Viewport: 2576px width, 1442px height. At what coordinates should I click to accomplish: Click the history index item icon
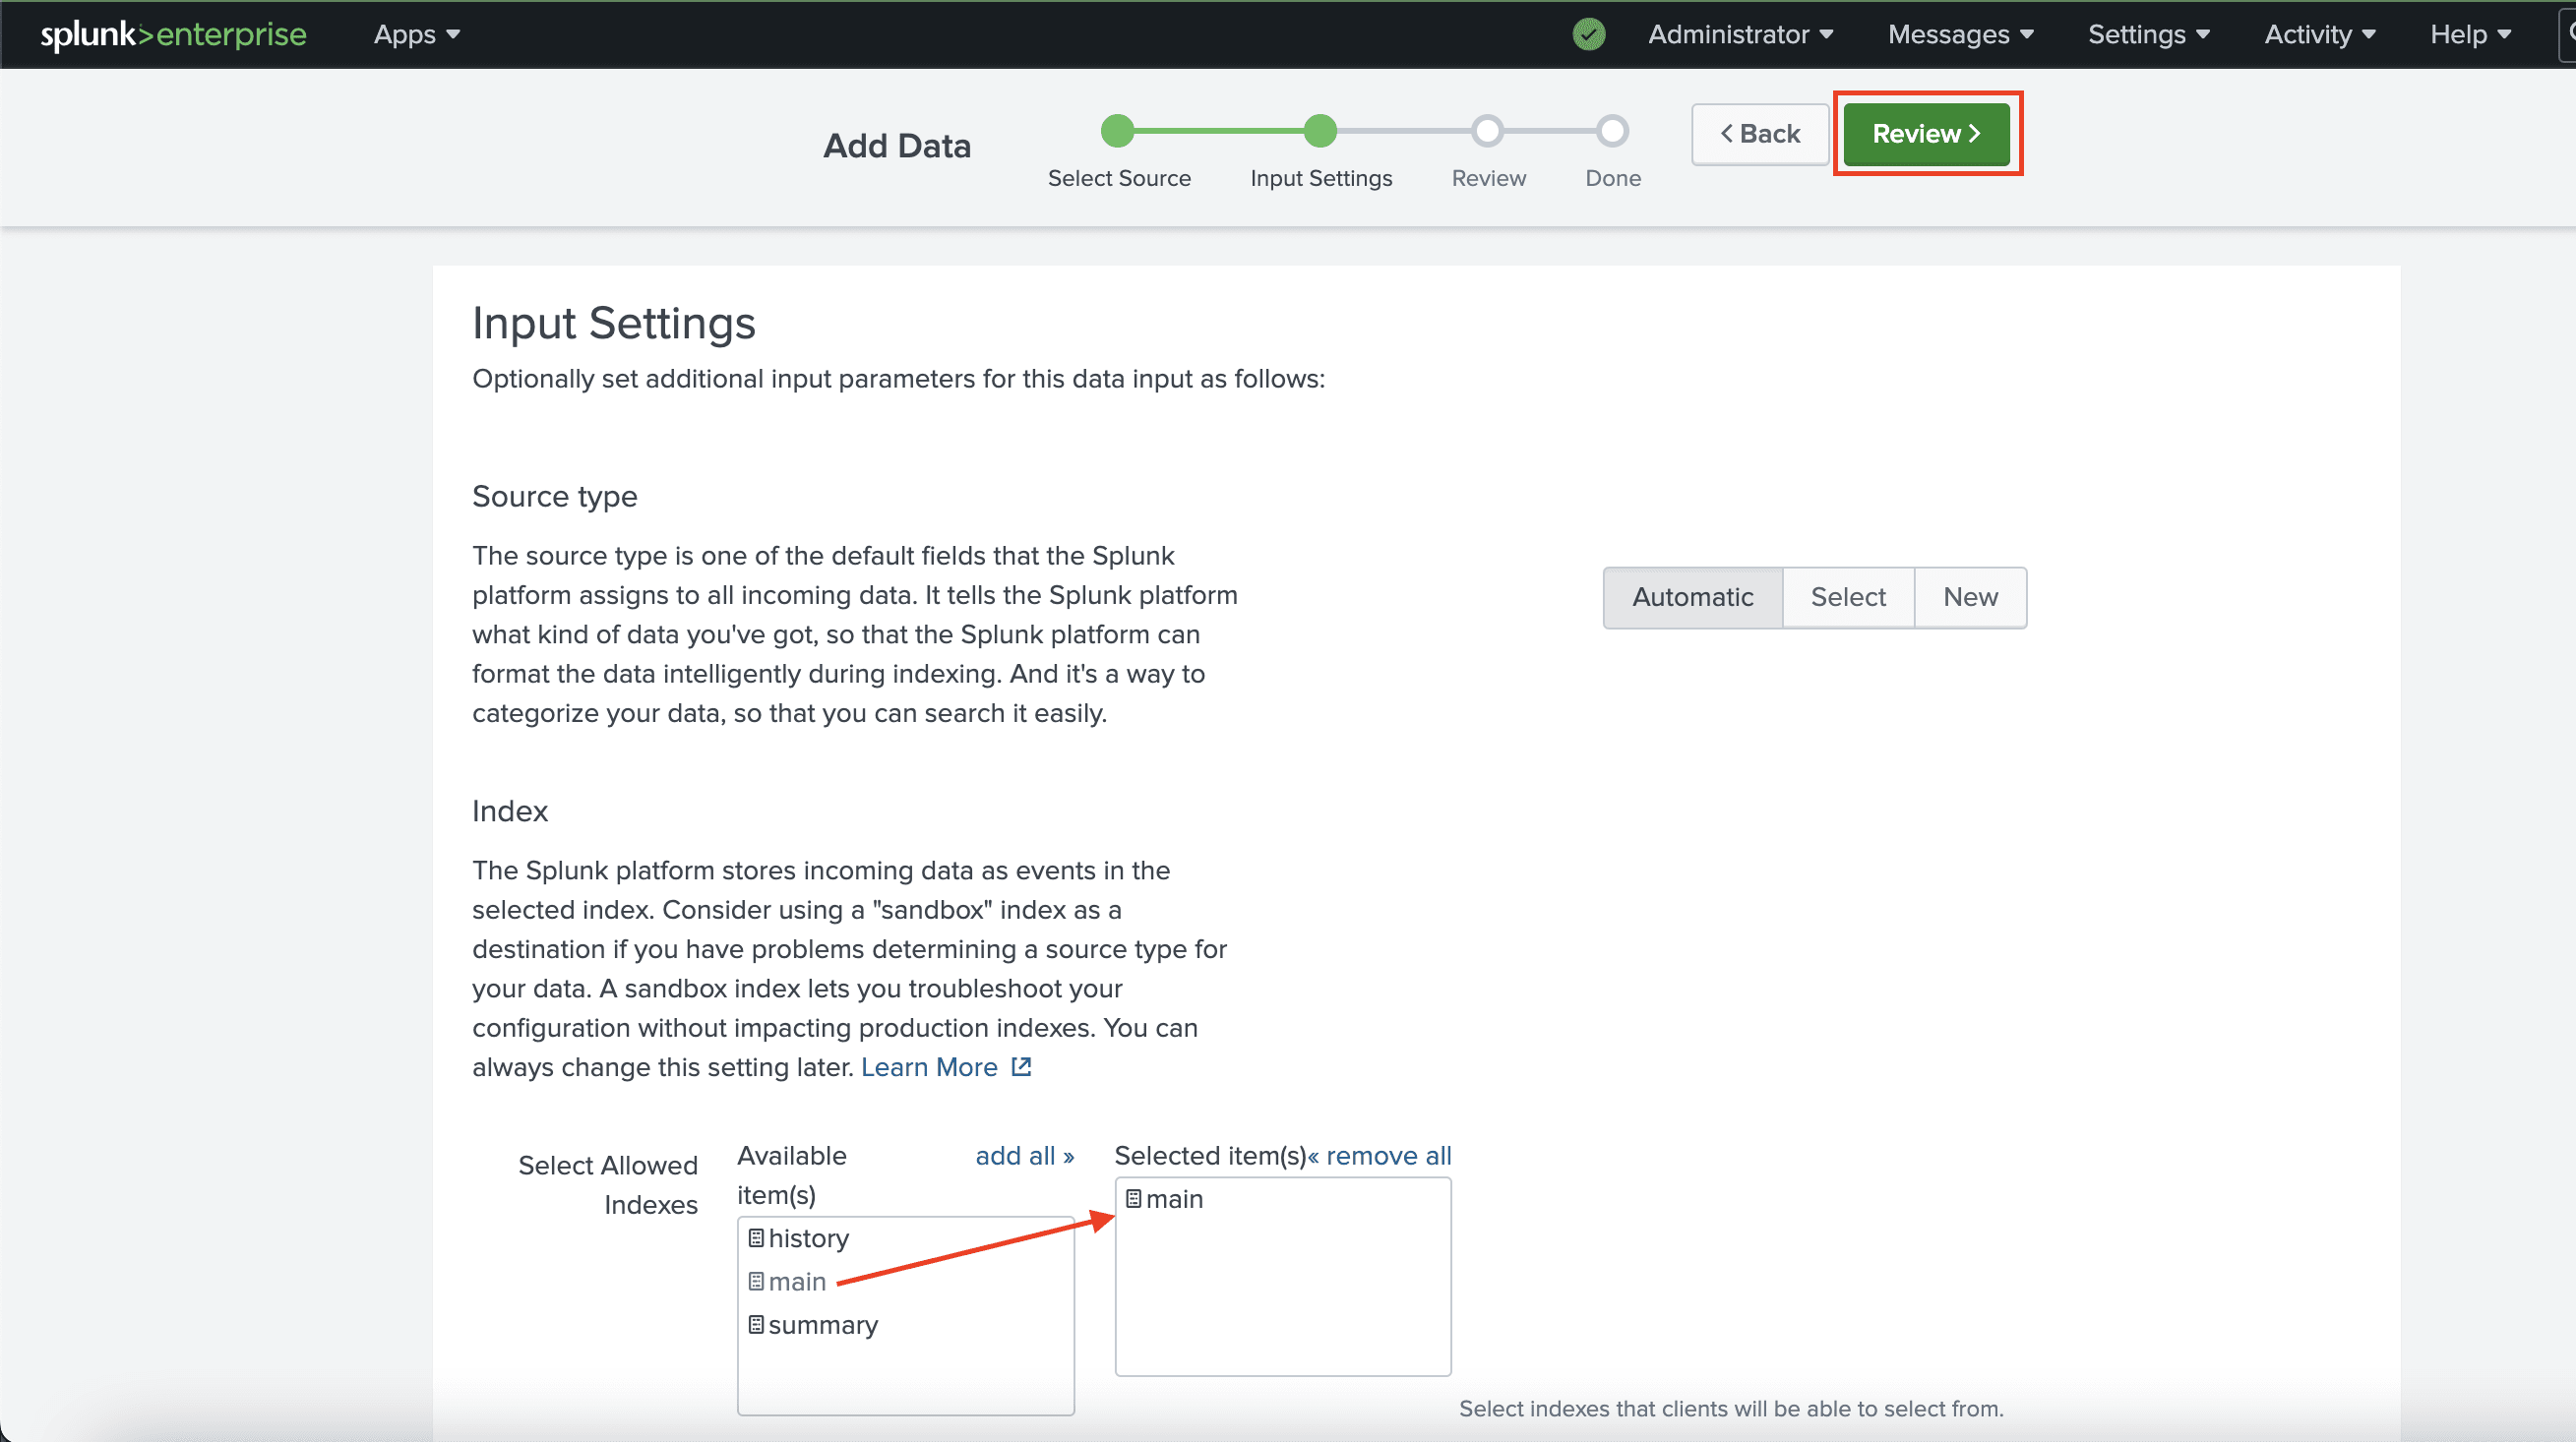pos(756,1238)
